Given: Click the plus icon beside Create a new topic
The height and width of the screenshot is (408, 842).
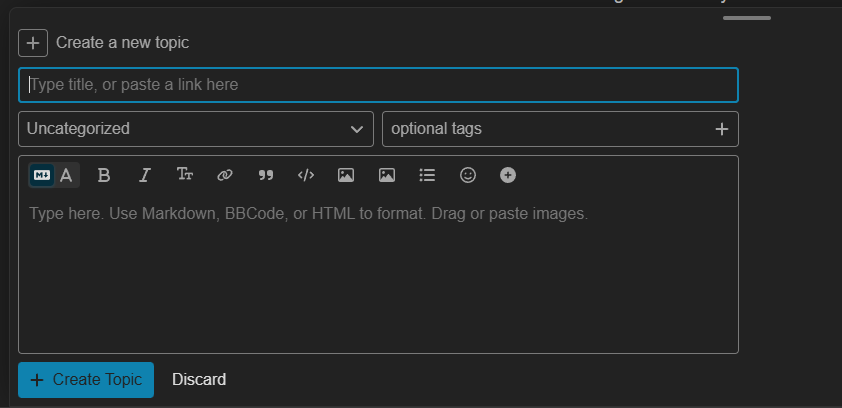Looking at the screenshot, I should pos(33,43).
